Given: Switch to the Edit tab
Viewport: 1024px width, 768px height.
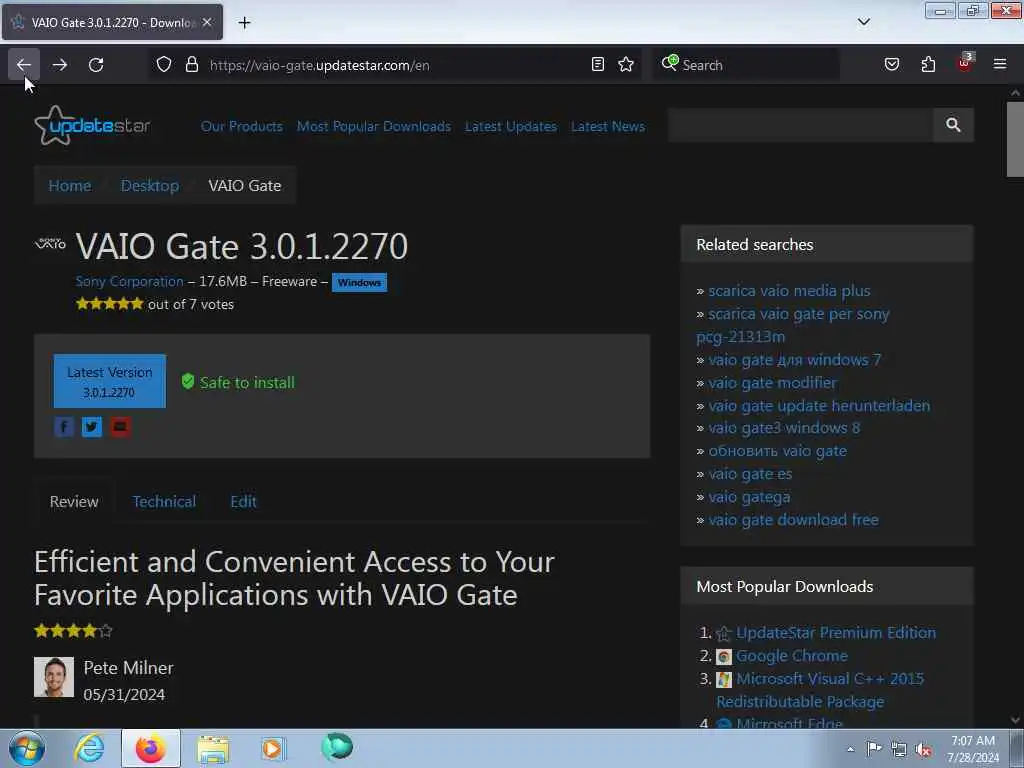Looking at the screenshot, I should [243, 502].
